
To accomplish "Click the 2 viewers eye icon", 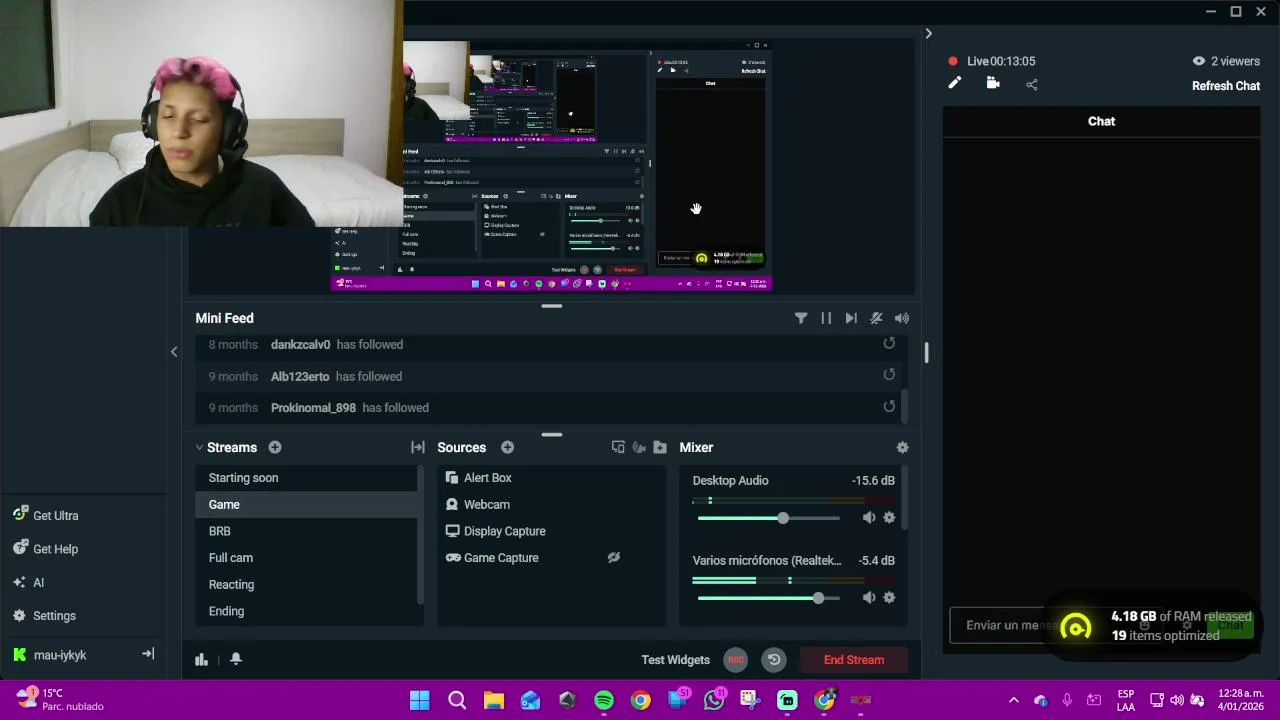I will tap(1198, 61).
